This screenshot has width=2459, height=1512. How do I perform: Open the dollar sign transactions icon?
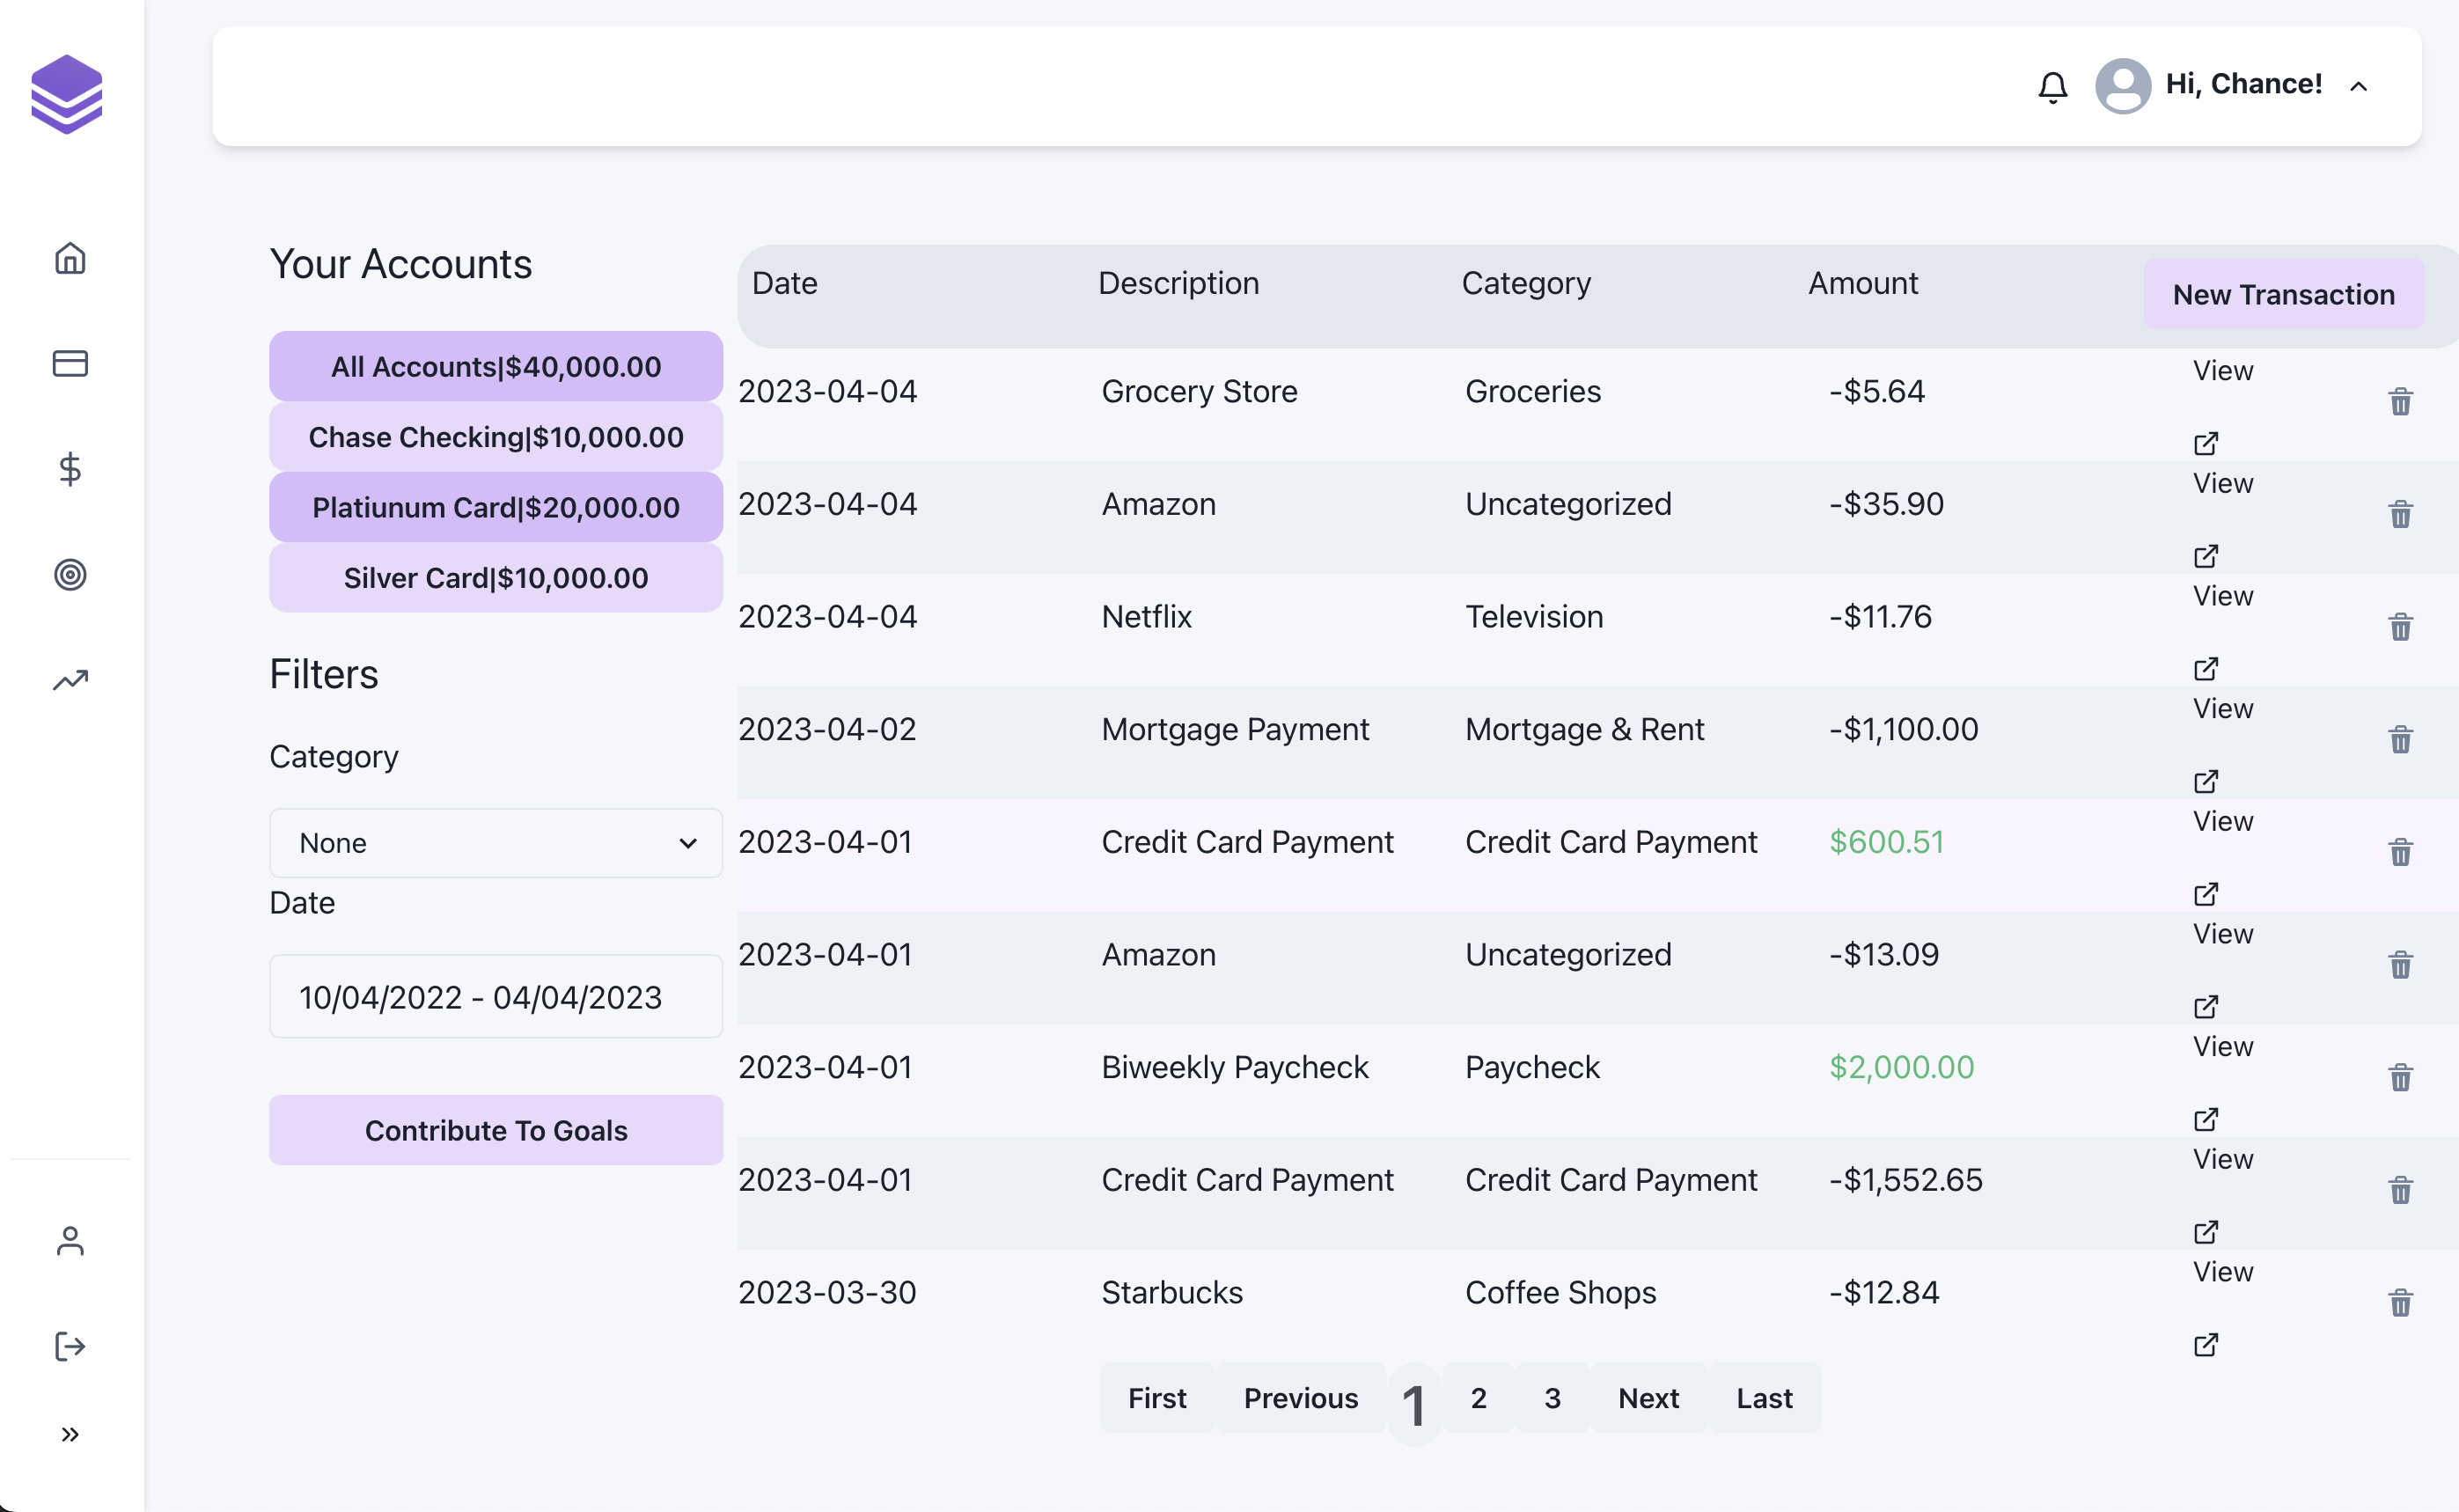coord(70,468)
